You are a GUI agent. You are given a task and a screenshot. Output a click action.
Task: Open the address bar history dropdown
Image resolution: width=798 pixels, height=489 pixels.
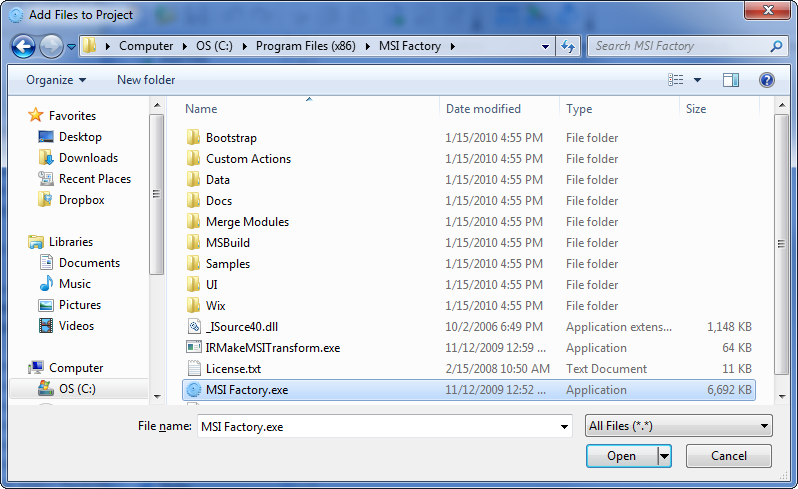545,46
